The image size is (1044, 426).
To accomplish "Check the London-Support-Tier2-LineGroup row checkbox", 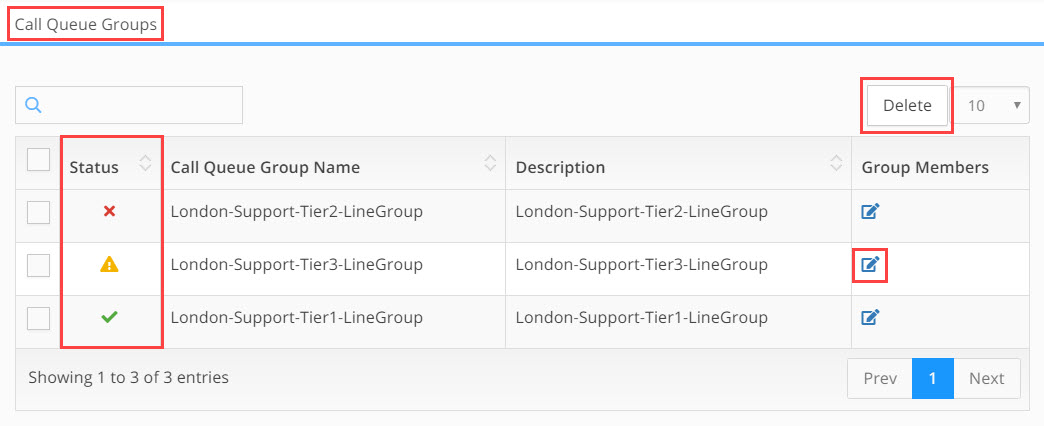I will (x=39, y=212).
